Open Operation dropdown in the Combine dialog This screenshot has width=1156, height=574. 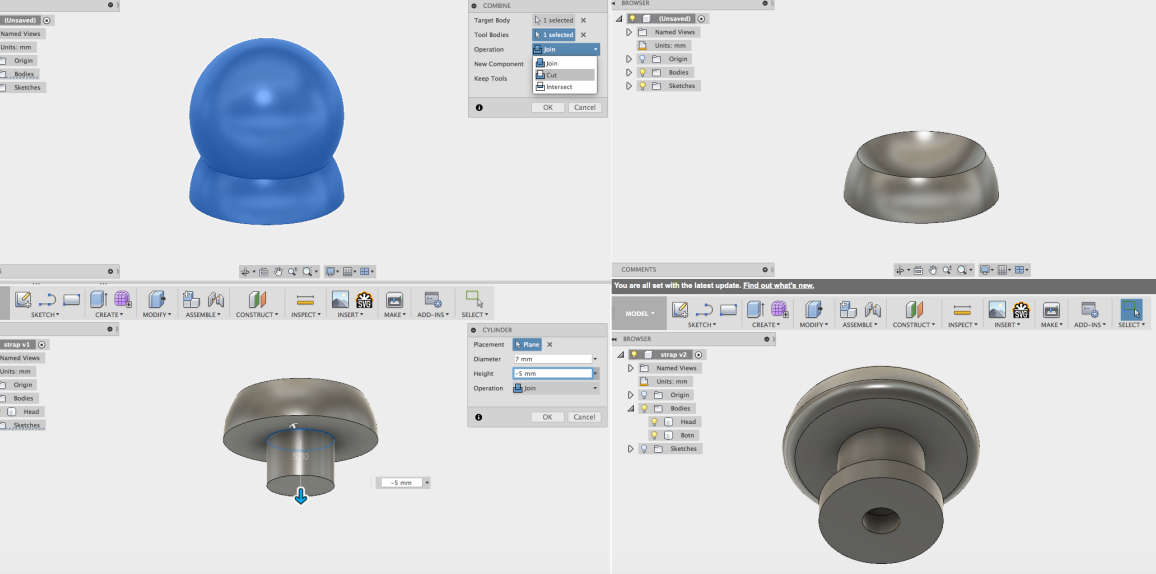(565, 49)
